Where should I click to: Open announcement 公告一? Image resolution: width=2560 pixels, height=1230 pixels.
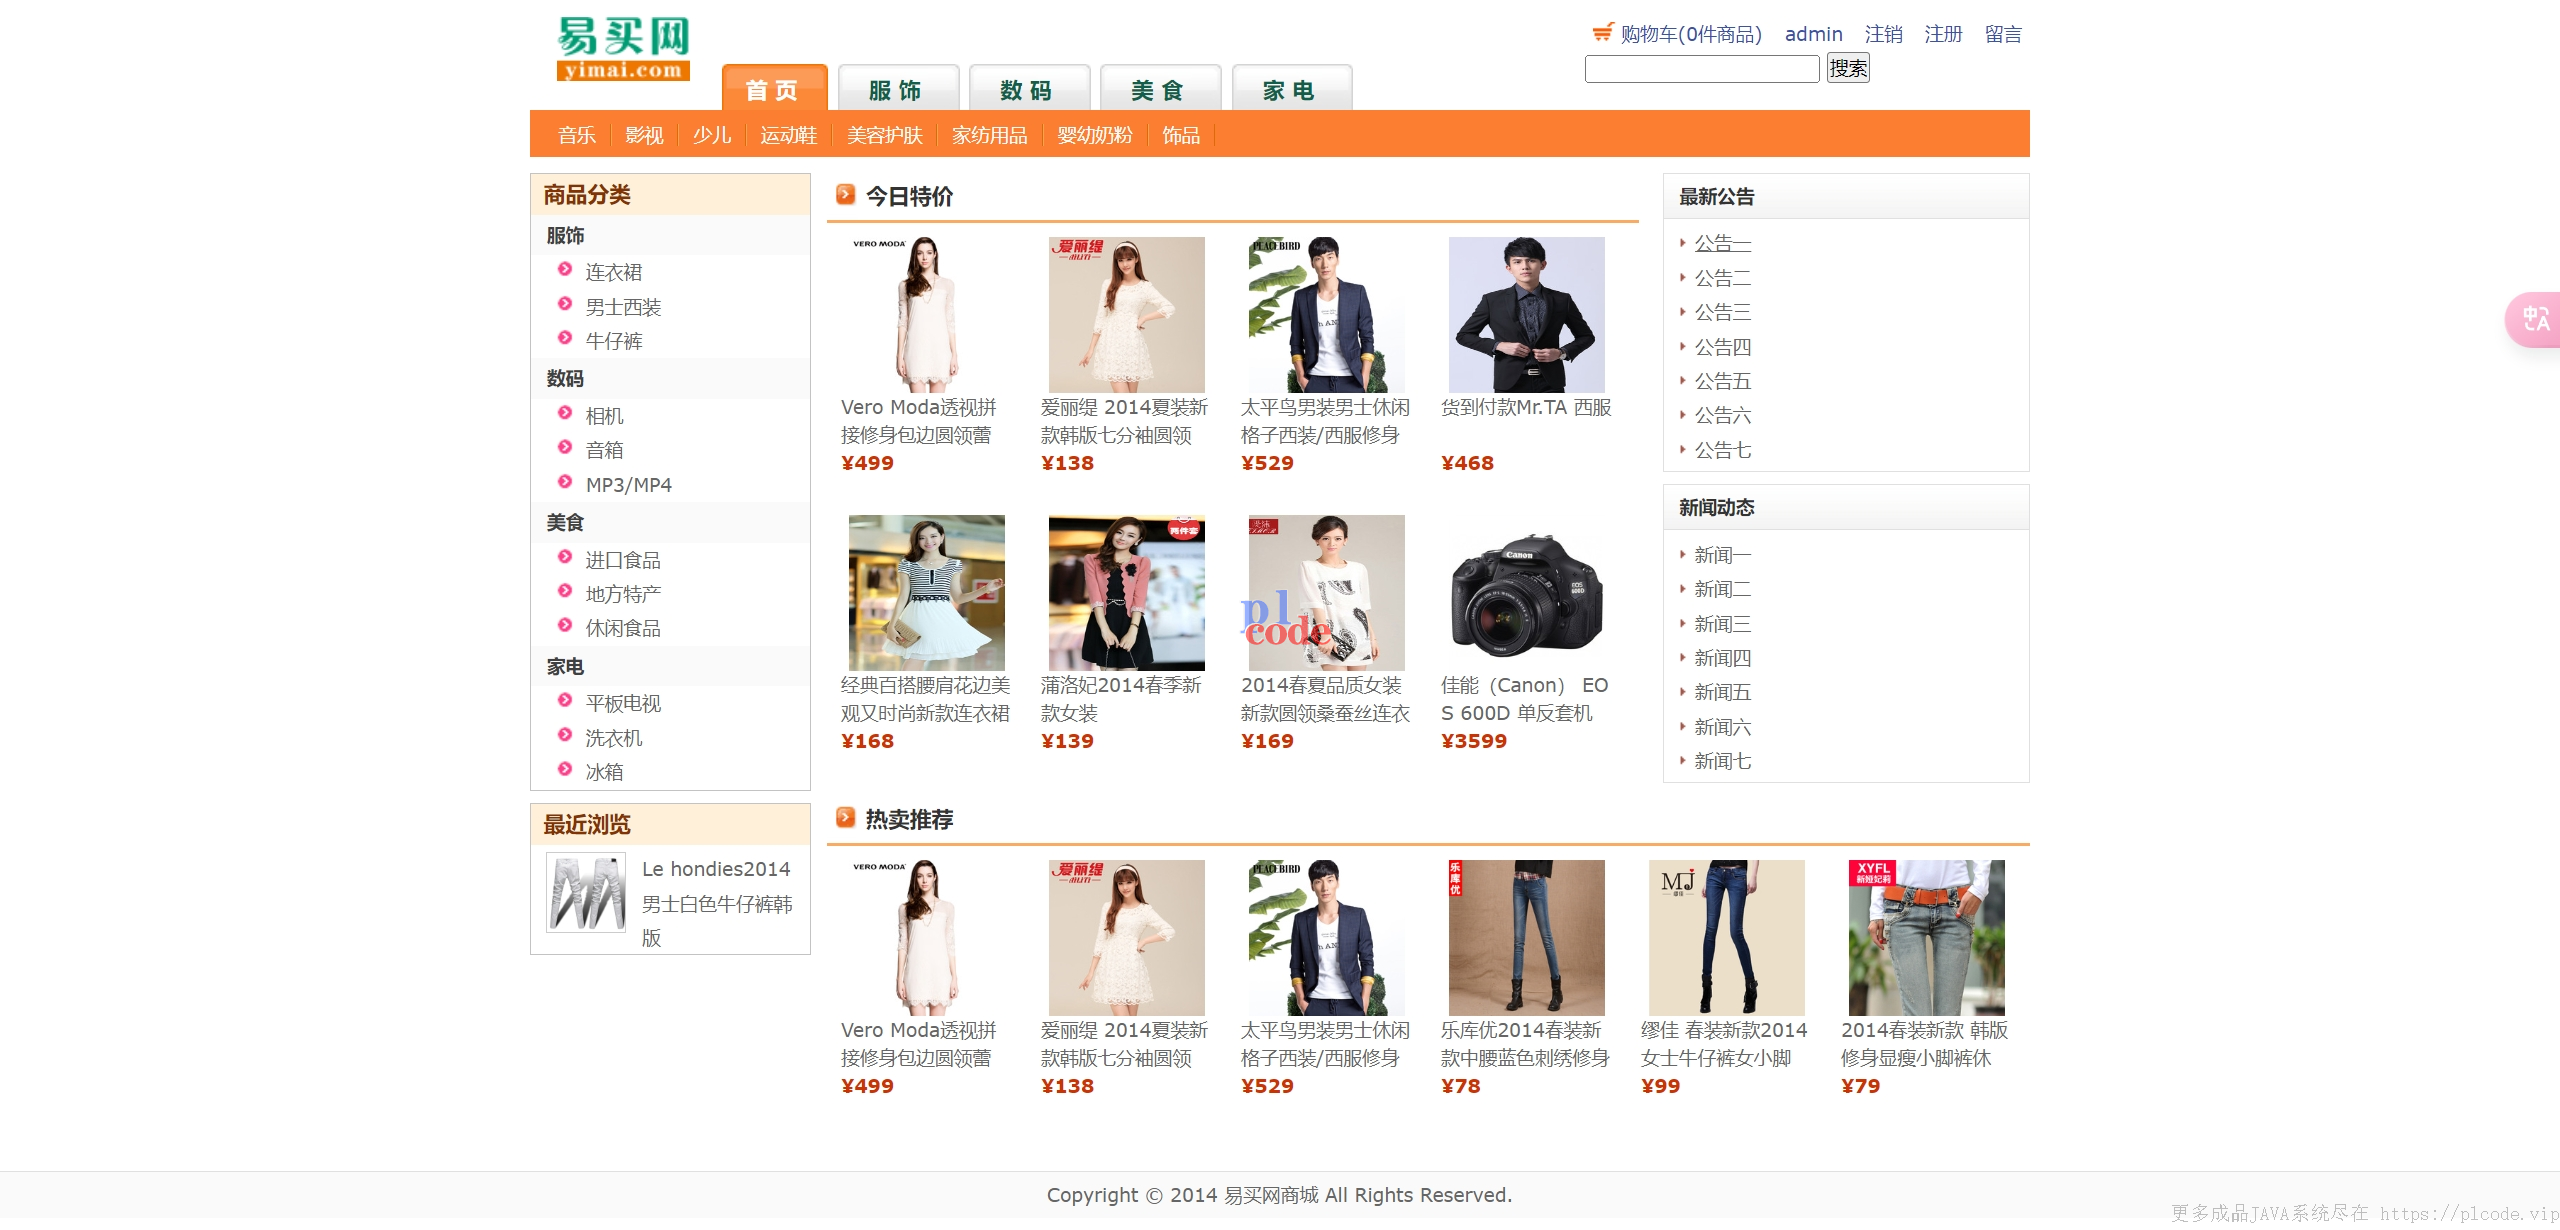pyautogui.click(x=1722, y=244)
